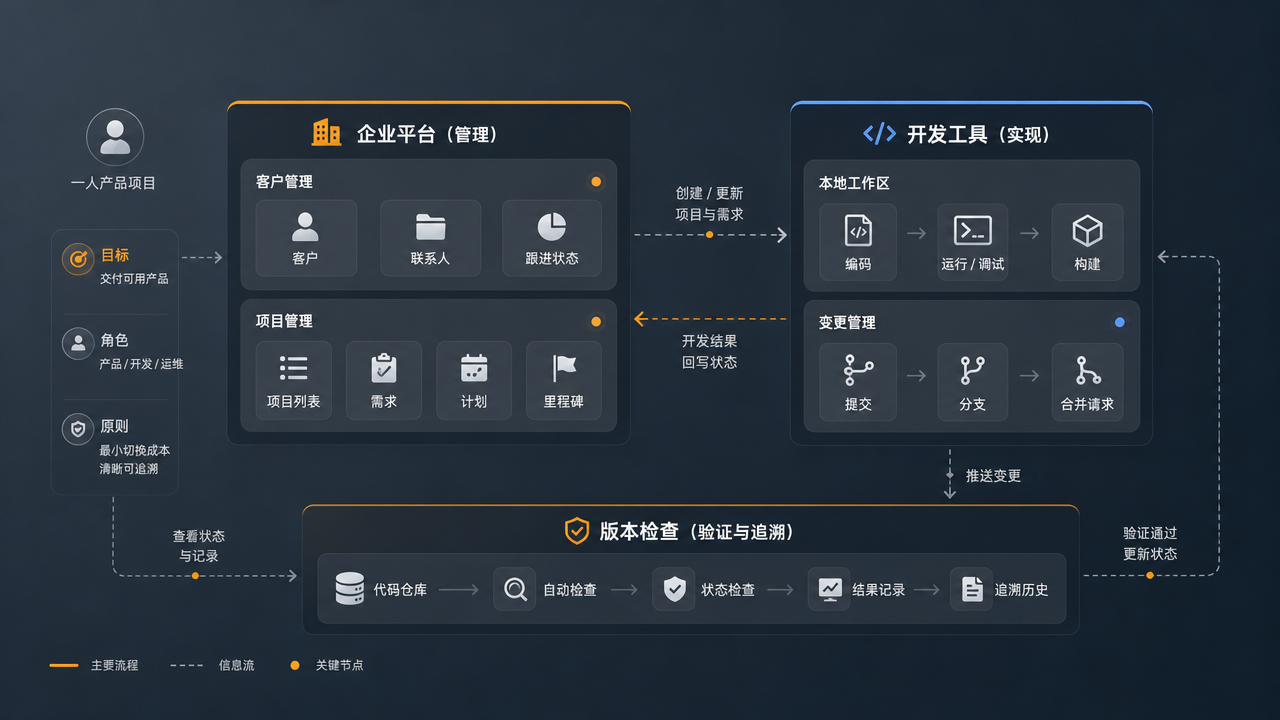Click the 信息流 legend label

click(236, 665)
